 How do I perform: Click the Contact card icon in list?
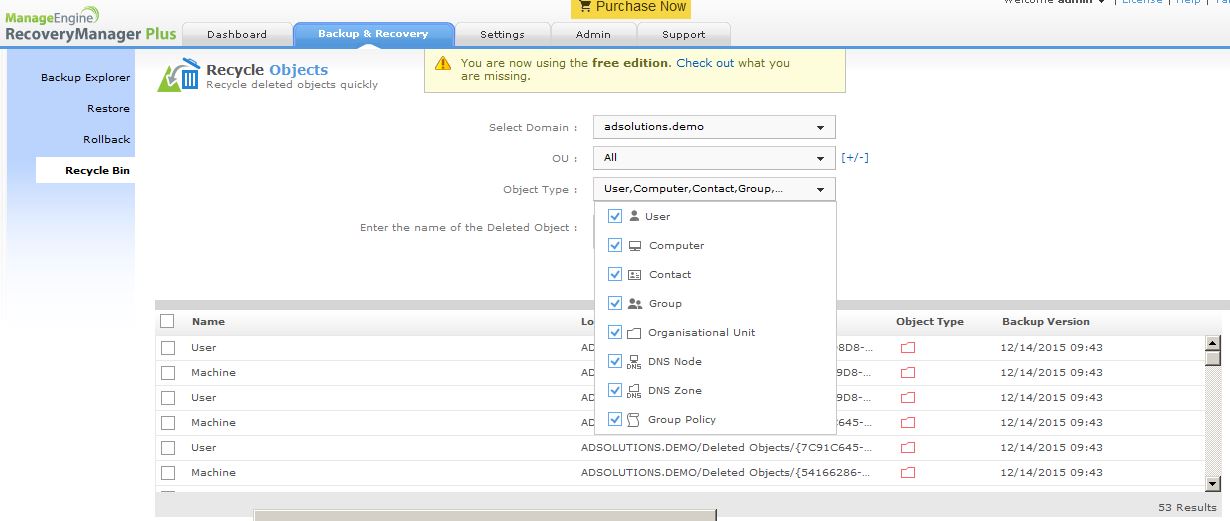tap(634, 275)
